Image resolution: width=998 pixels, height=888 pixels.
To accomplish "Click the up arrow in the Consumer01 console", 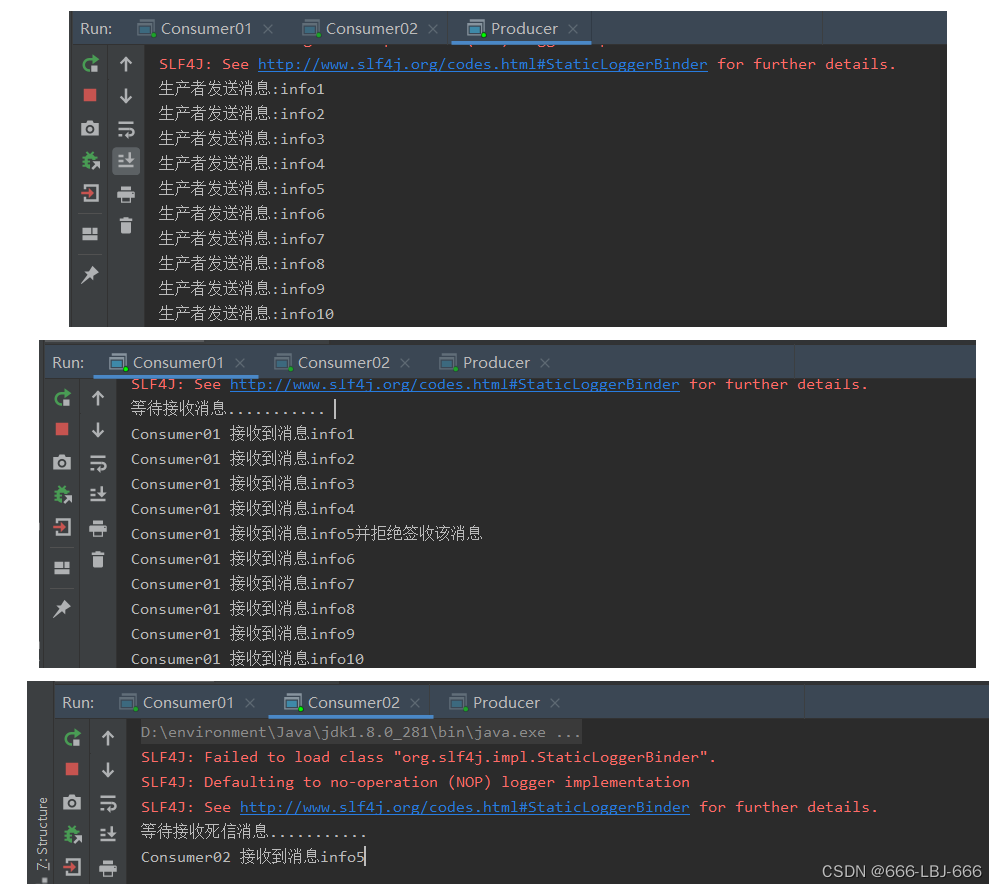I will point(98,398).
